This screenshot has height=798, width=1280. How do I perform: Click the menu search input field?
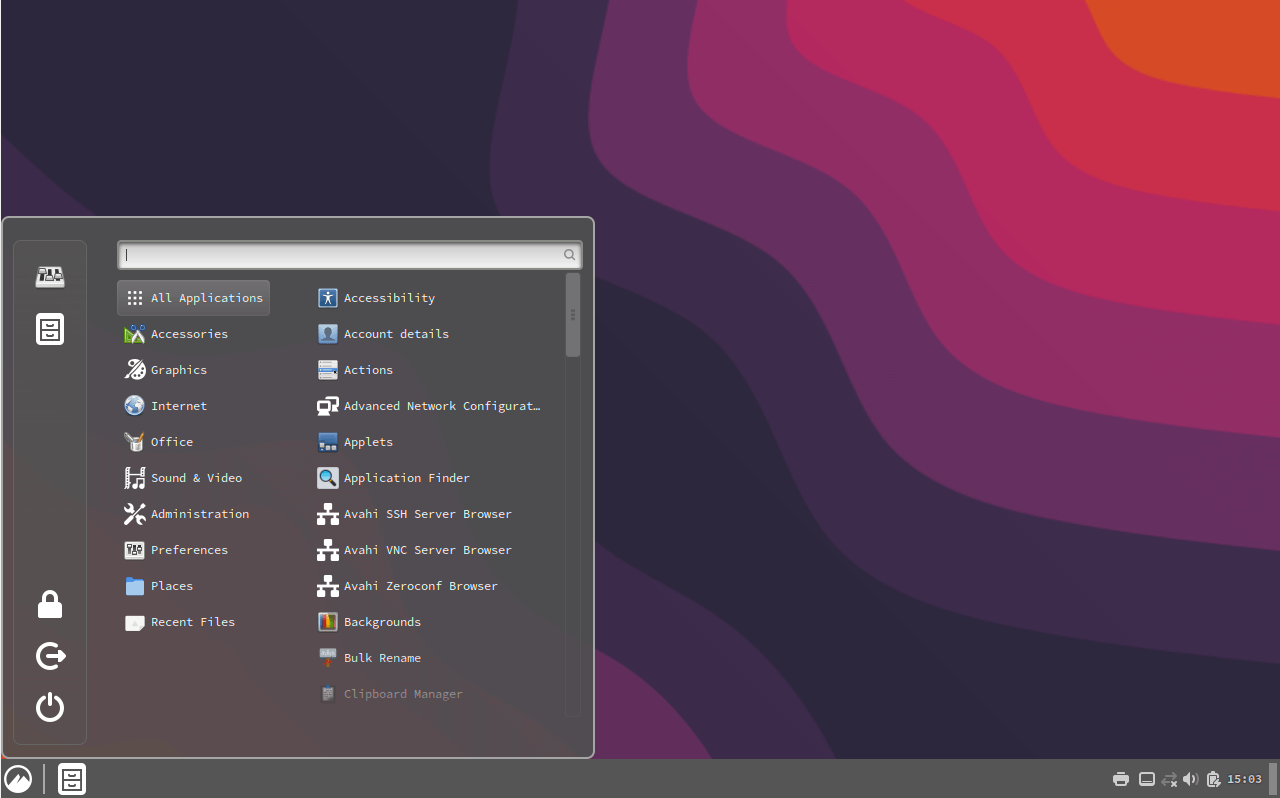pos(340,255)
